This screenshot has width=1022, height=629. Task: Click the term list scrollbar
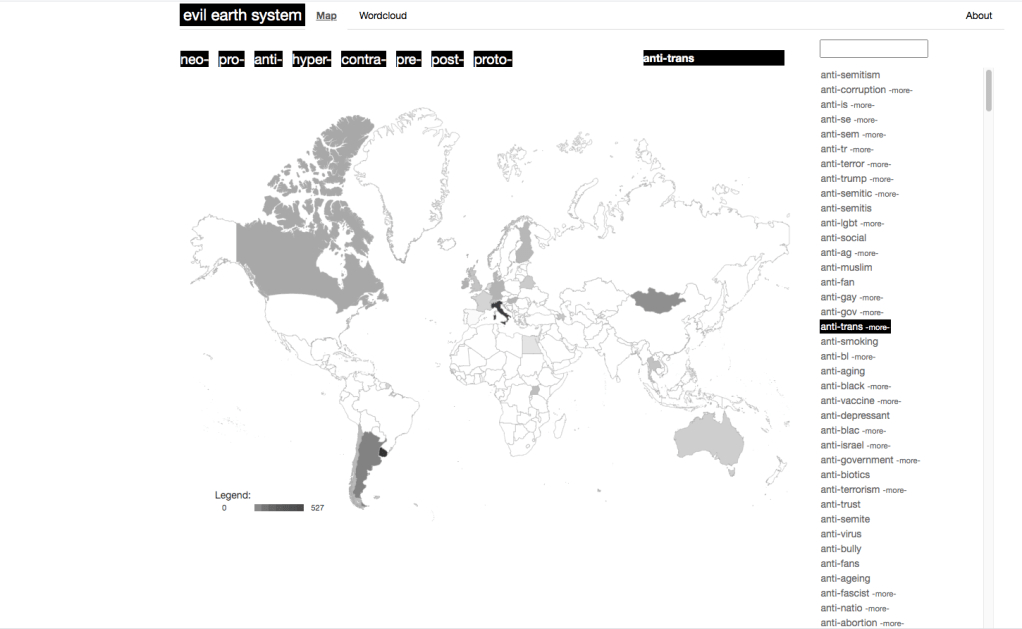click(x=989, y=90)
